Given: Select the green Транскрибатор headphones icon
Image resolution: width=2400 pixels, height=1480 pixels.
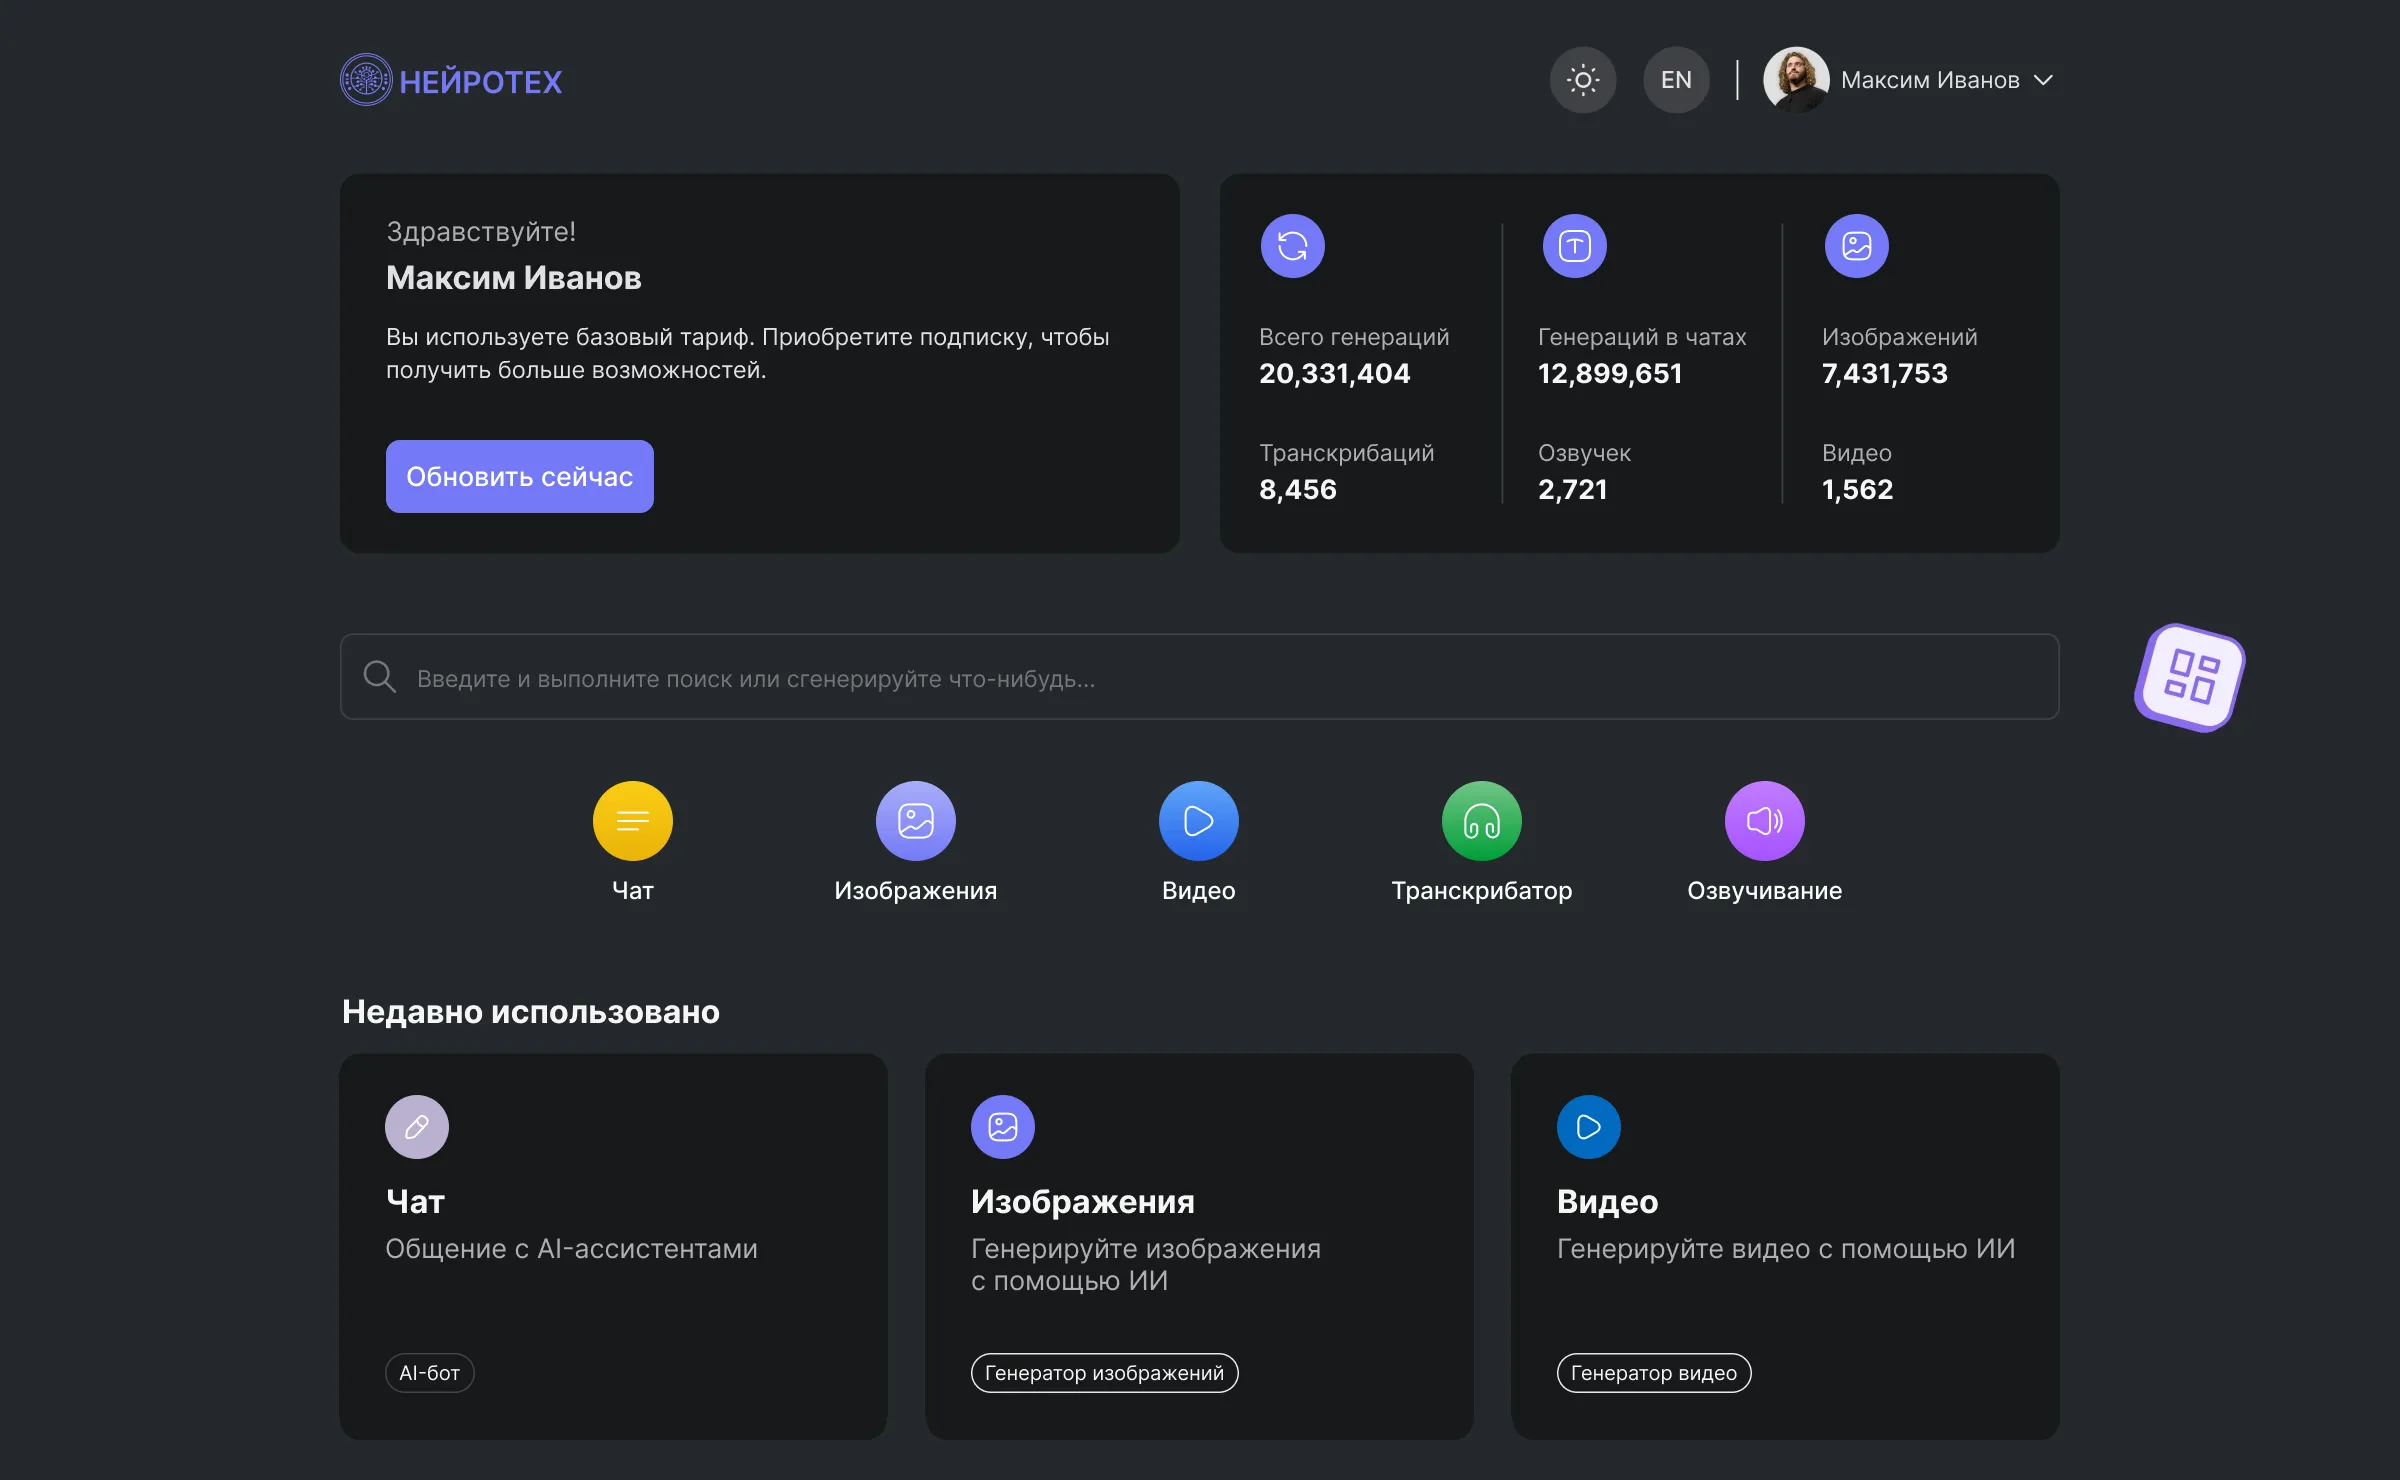Looking at the screenshot, I should click(1481, 820).
